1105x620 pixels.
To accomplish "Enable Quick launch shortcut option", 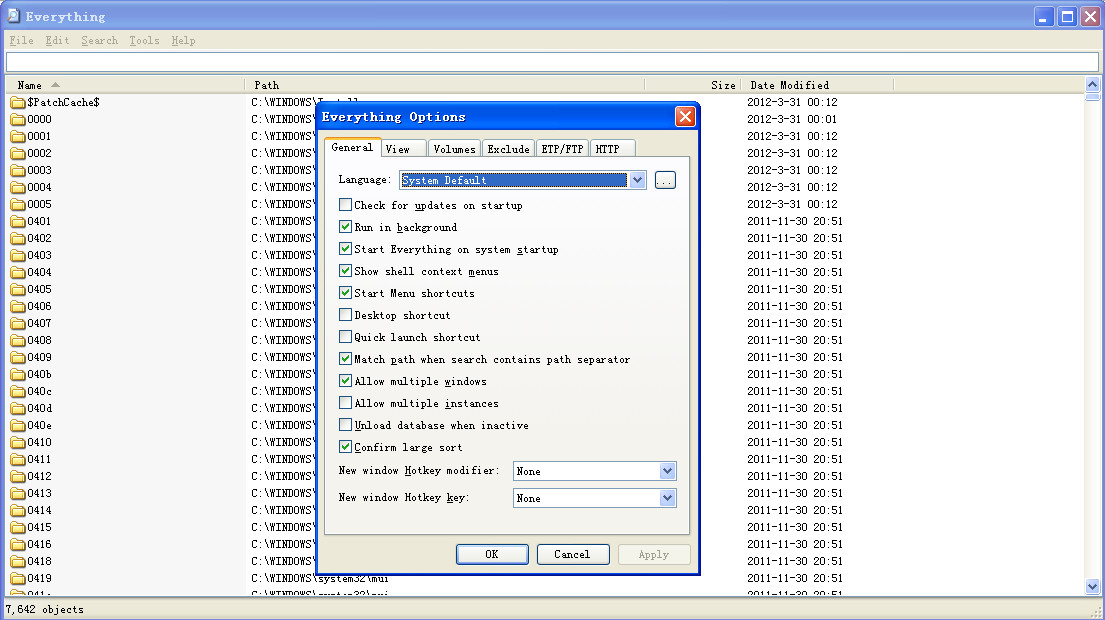I will (x=345, y=337).
